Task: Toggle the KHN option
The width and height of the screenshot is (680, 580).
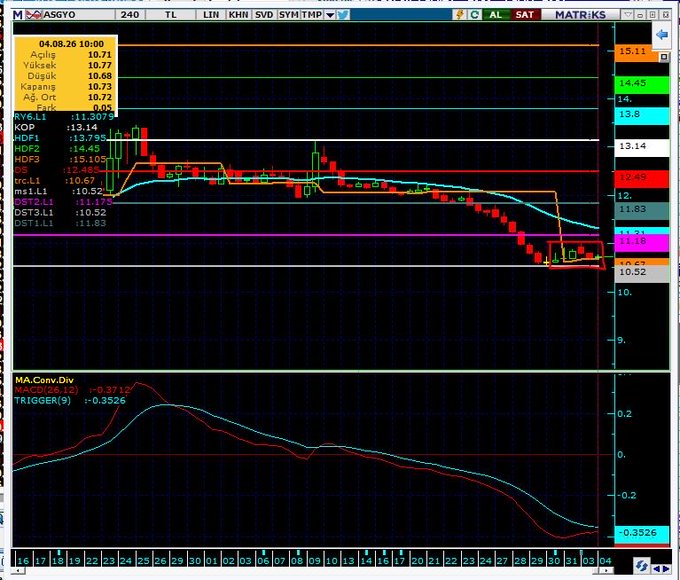Action: pos(239,15)
